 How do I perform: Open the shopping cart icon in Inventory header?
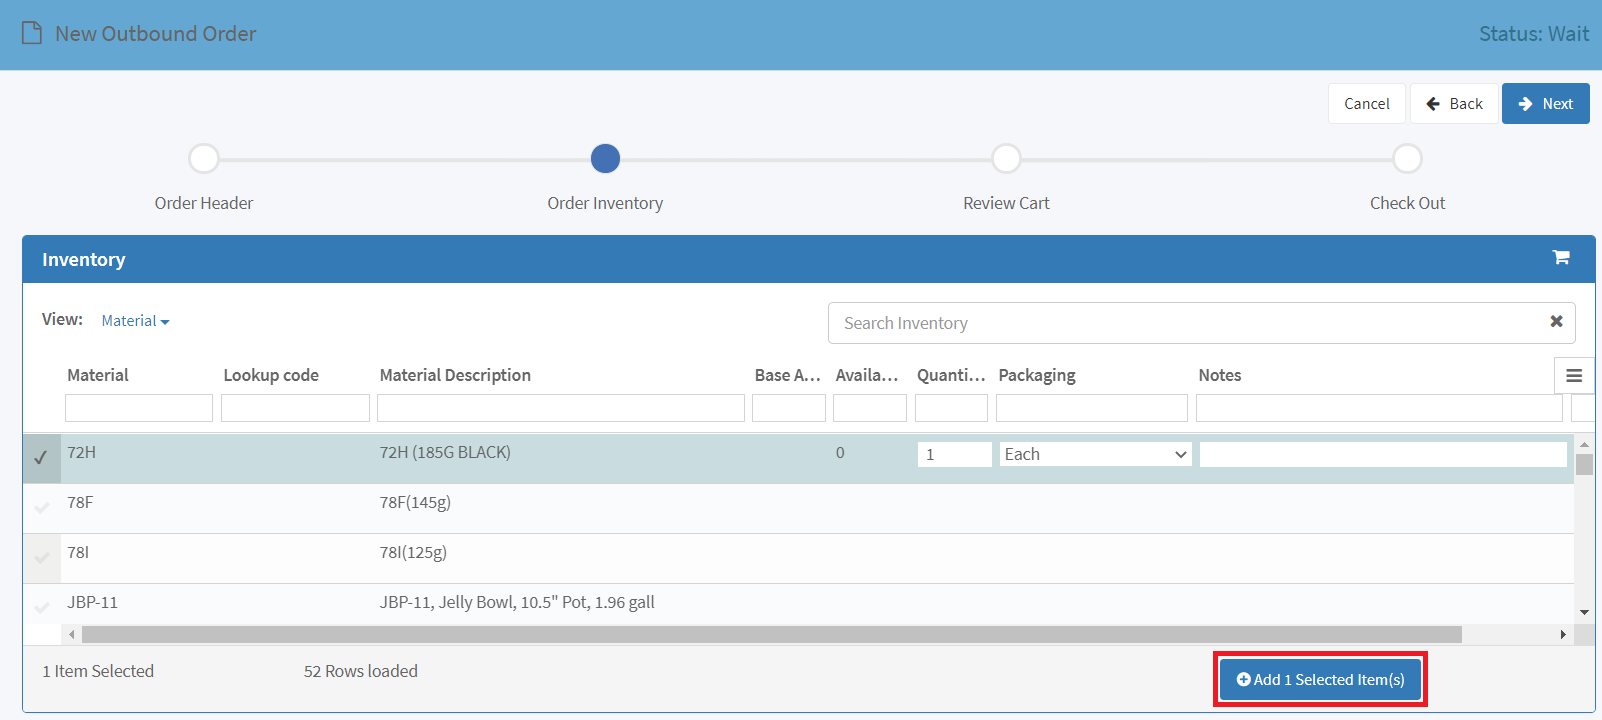pyautogui.click(x=1560, y=258)
